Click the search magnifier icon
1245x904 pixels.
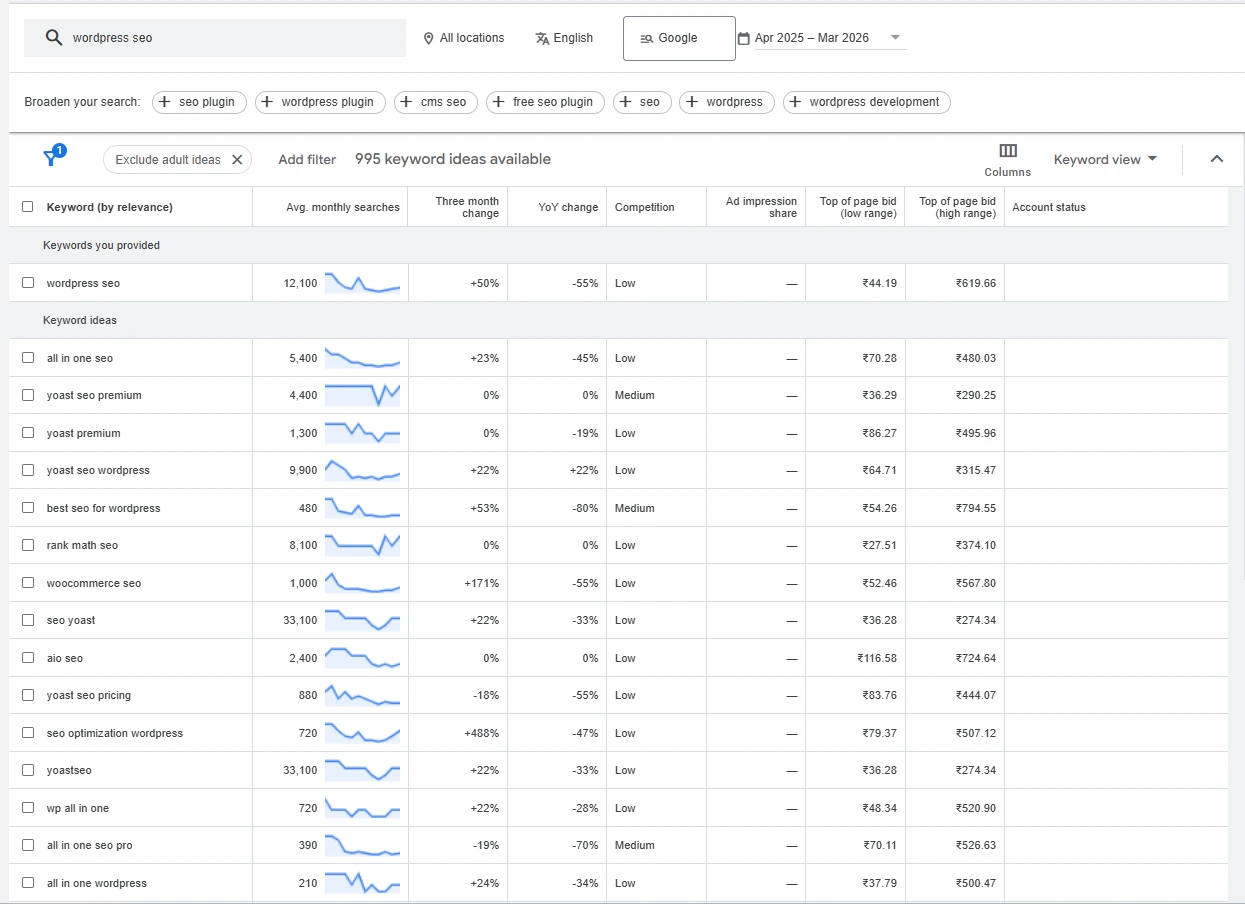tap(54, 38)
